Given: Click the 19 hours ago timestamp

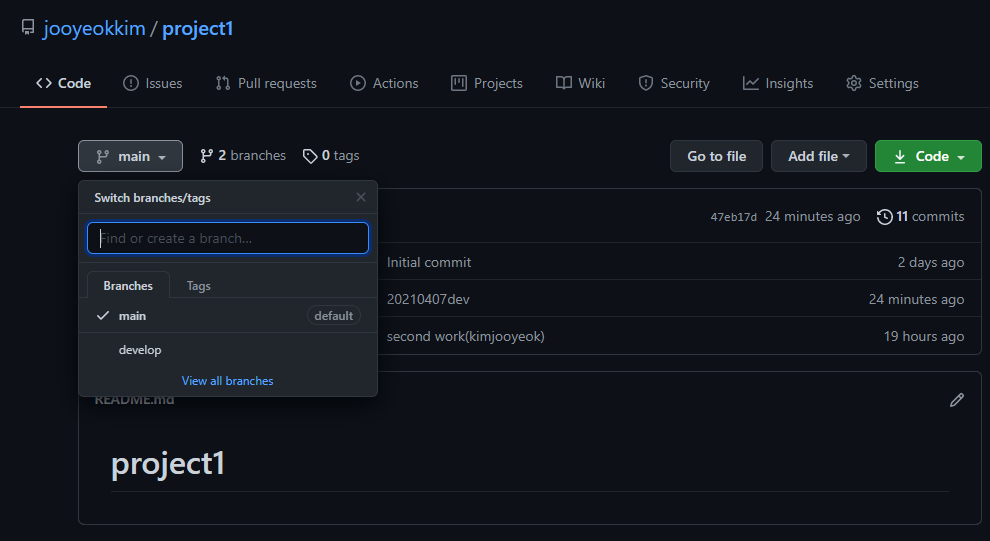Looking at the screenshot, I should [924, 336].
